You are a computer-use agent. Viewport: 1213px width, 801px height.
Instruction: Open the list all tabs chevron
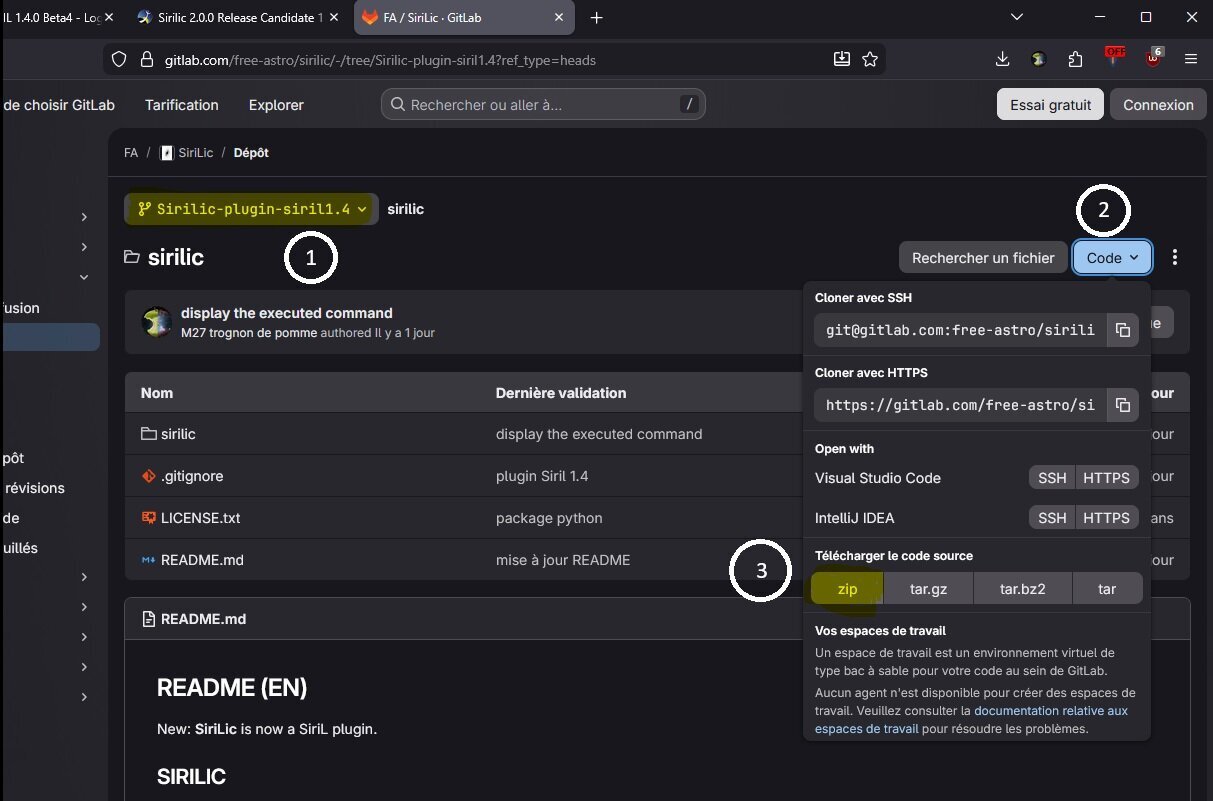[x=1016, y=18]
